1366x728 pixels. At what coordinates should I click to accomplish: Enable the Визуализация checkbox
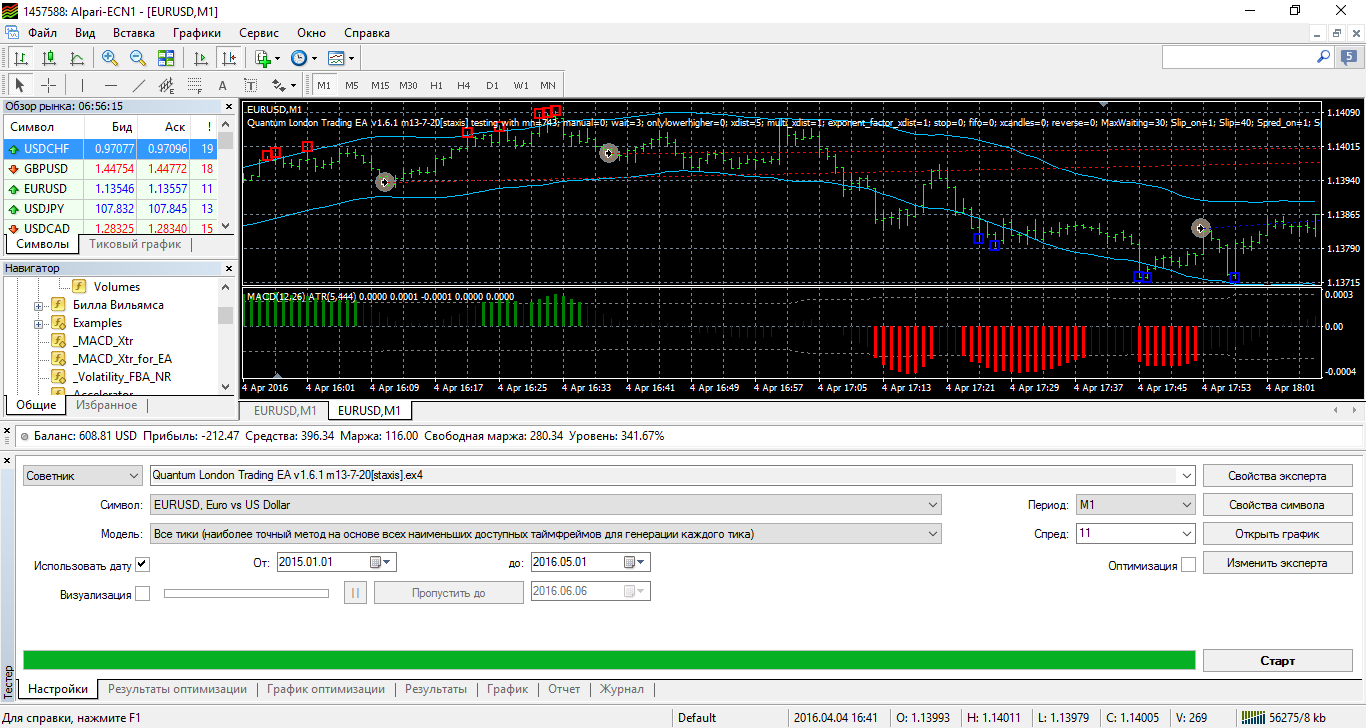(x=142, y=594)
